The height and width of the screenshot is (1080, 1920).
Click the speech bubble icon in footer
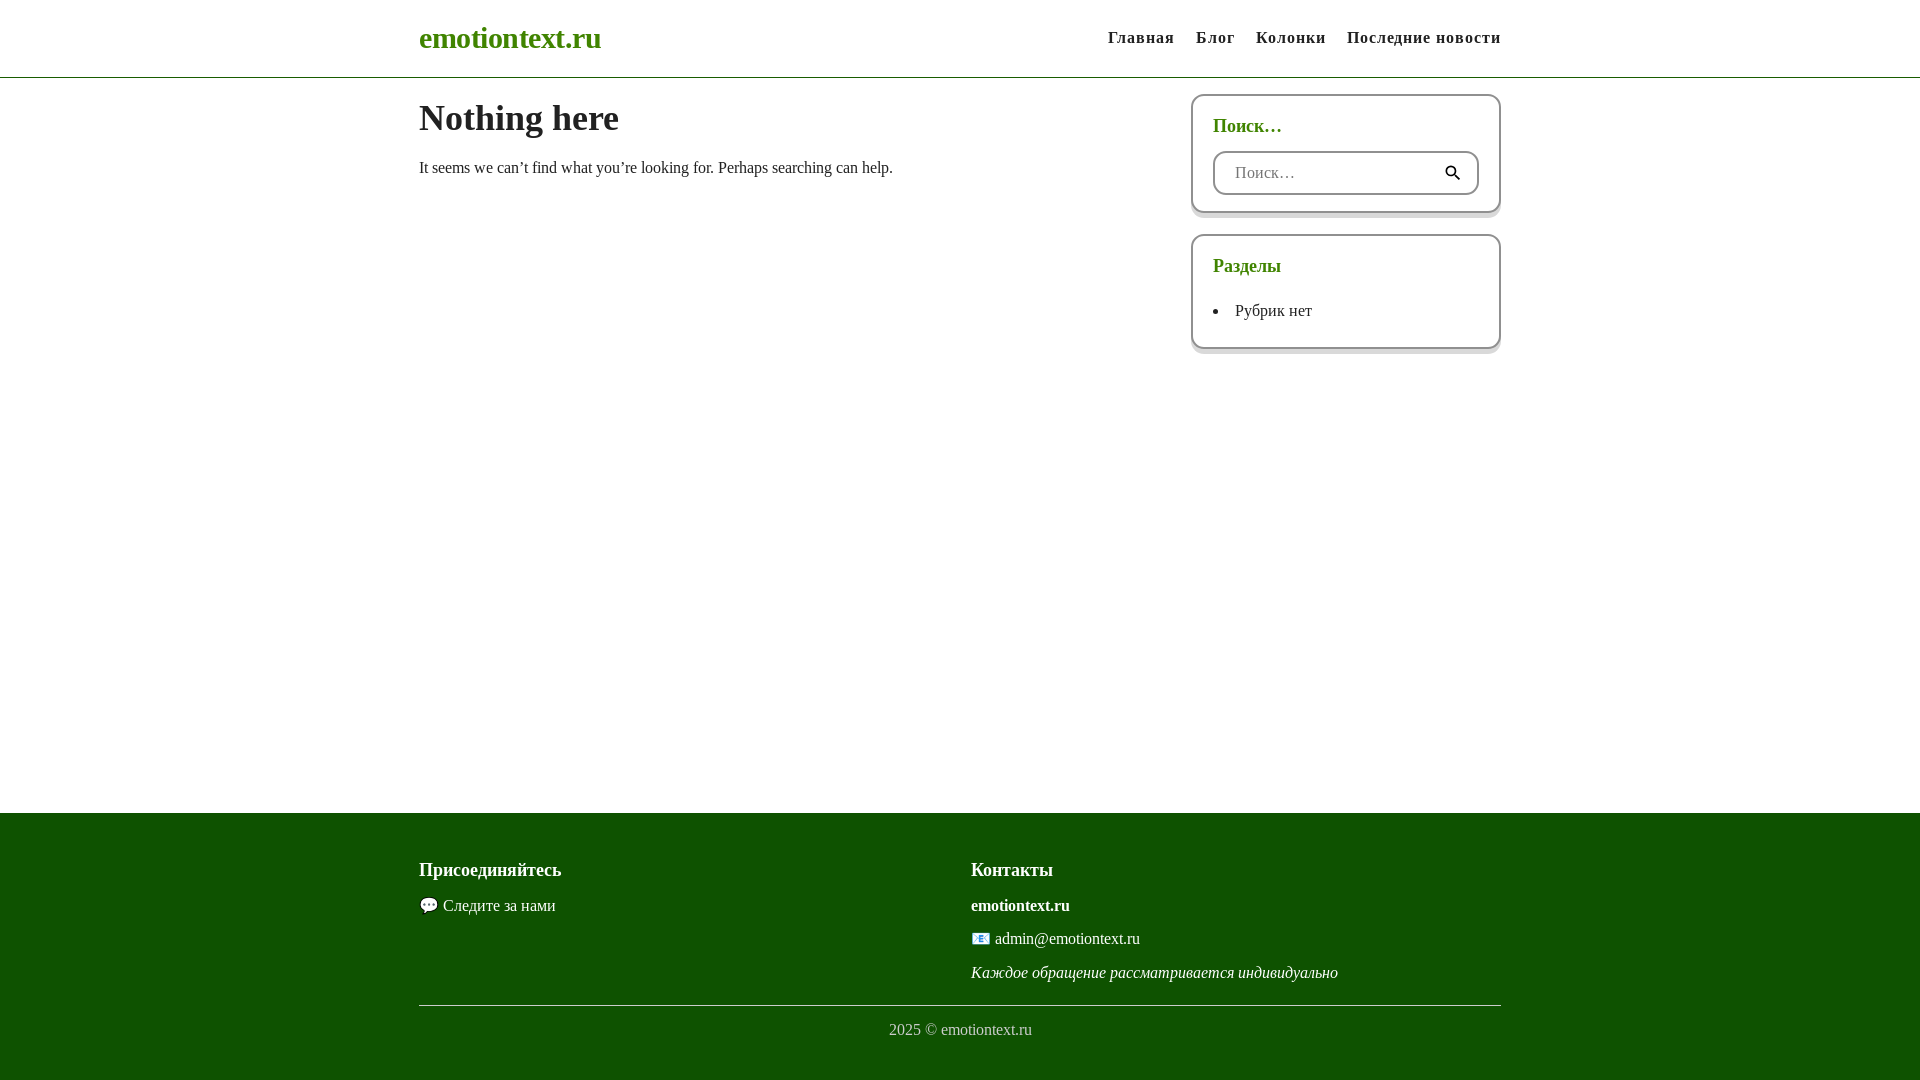pyautogui.click(x=429, y=905)
